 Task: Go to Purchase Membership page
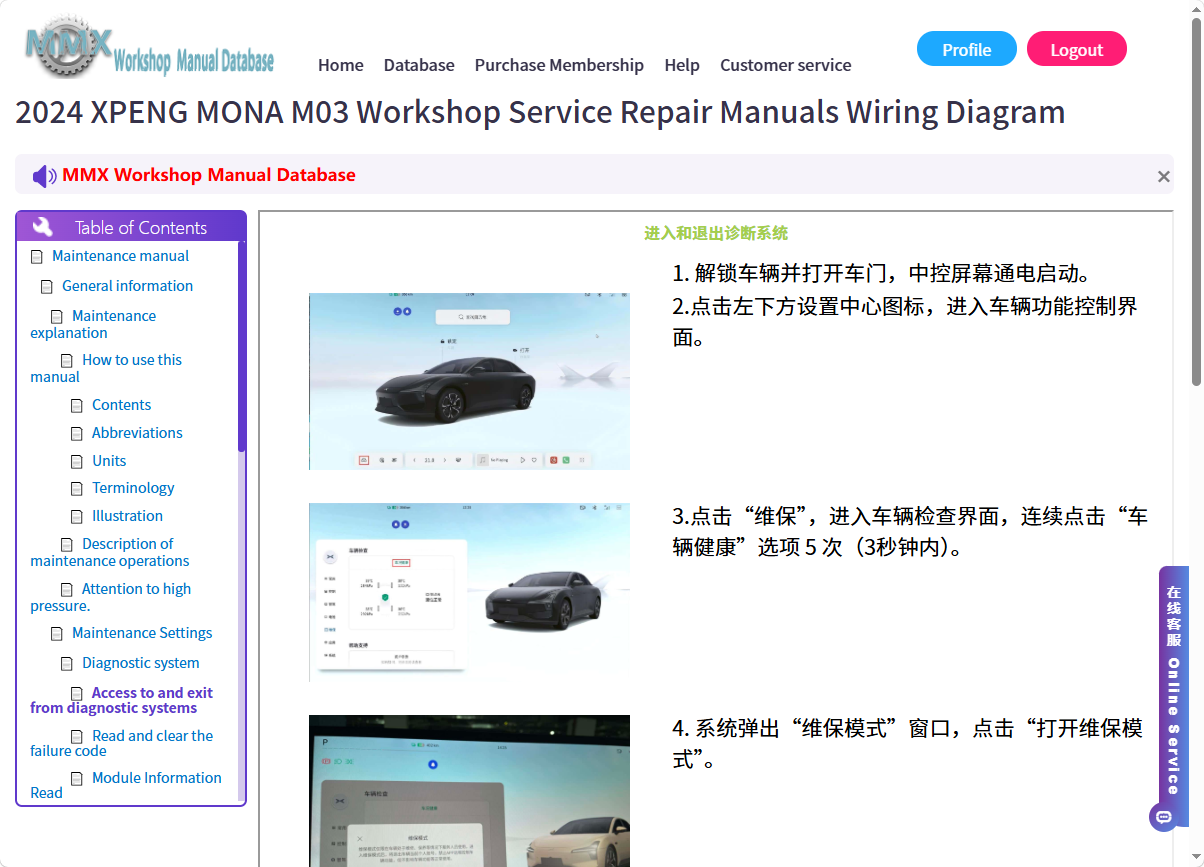pyautogui.click(x=559, y=65)
